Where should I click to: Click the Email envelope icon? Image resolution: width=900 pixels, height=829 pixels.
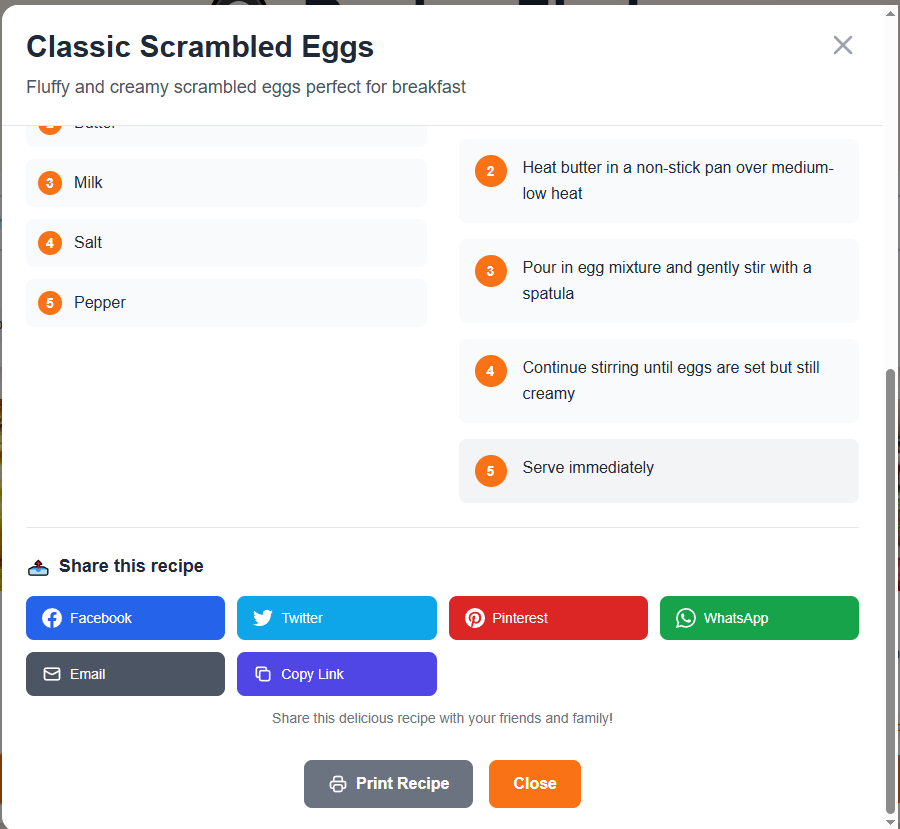(x=52, y=674)
